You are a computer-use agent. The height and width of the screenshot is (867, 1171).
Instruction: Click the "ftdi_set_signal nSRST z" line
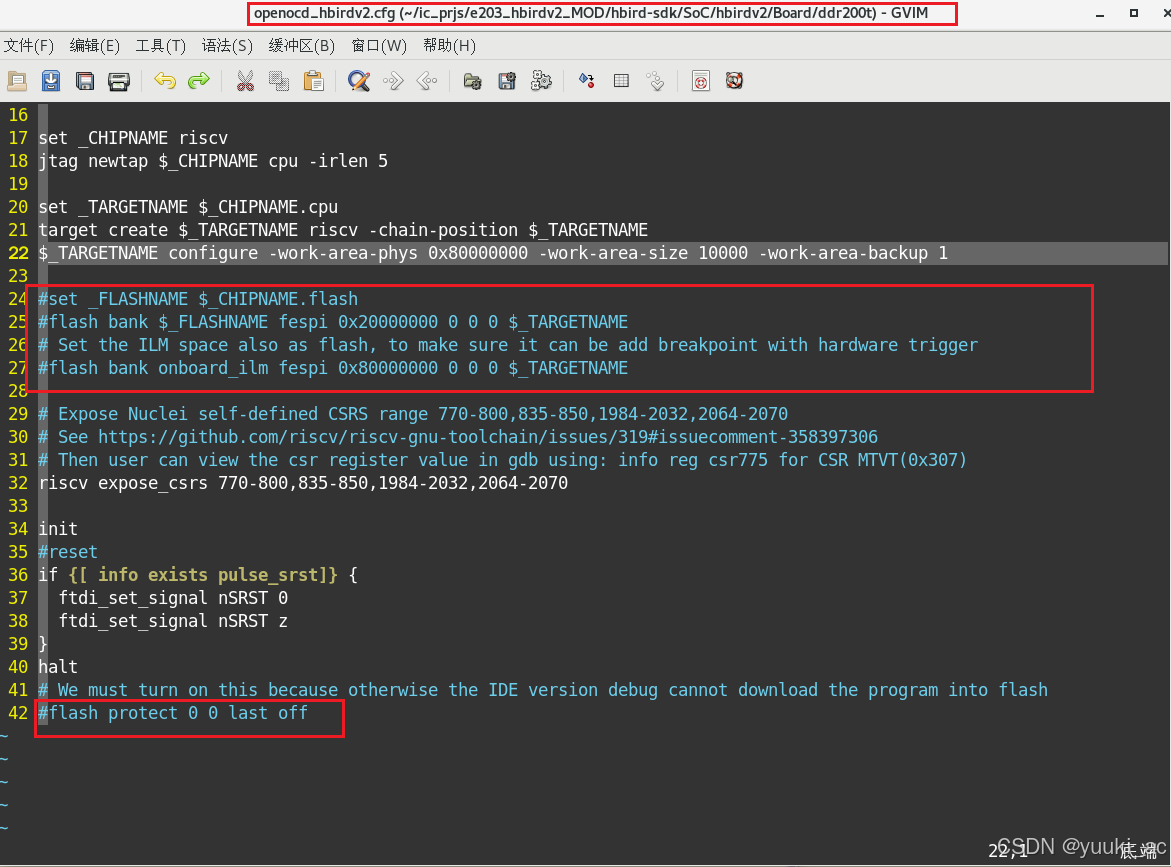[x=173, y=621]
